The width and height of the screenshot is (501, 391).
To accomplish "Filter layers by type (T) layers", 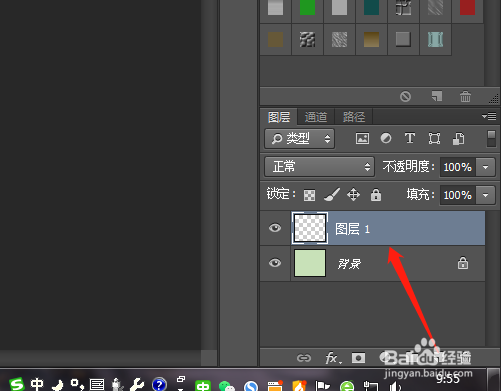I will (410, 138).
